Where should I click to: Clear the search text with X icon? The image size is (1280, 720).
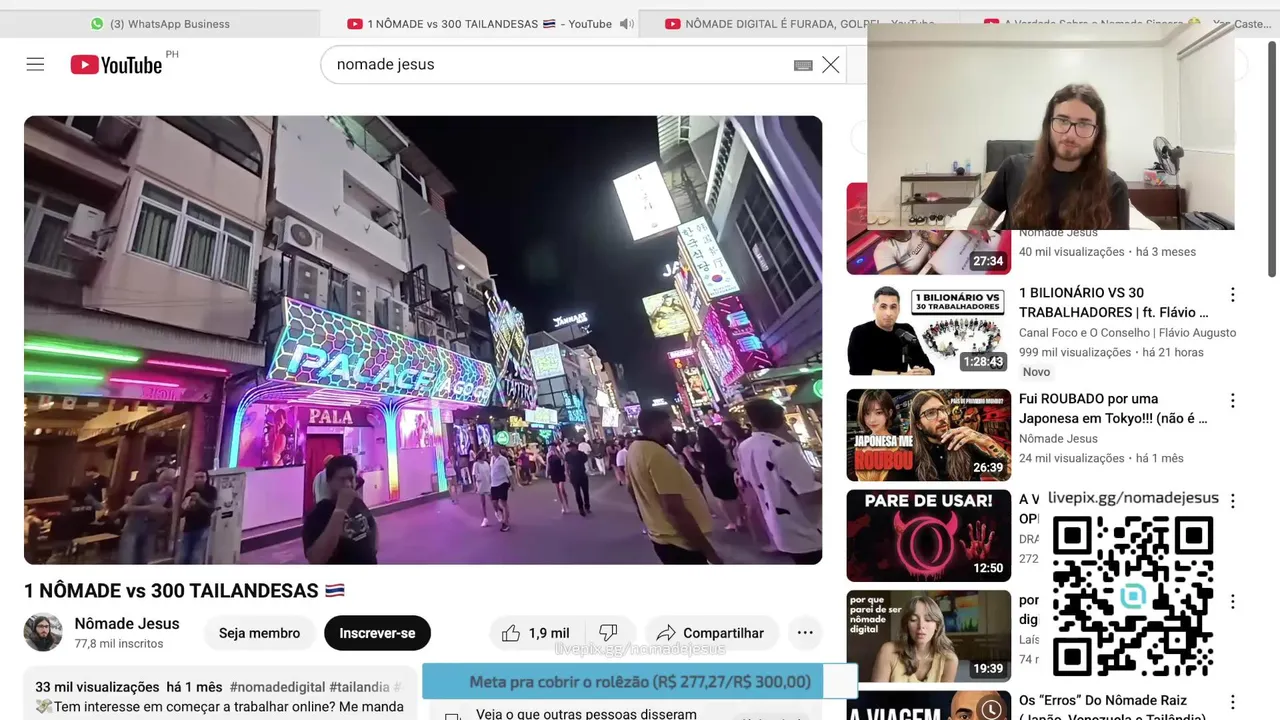(831, 64)
